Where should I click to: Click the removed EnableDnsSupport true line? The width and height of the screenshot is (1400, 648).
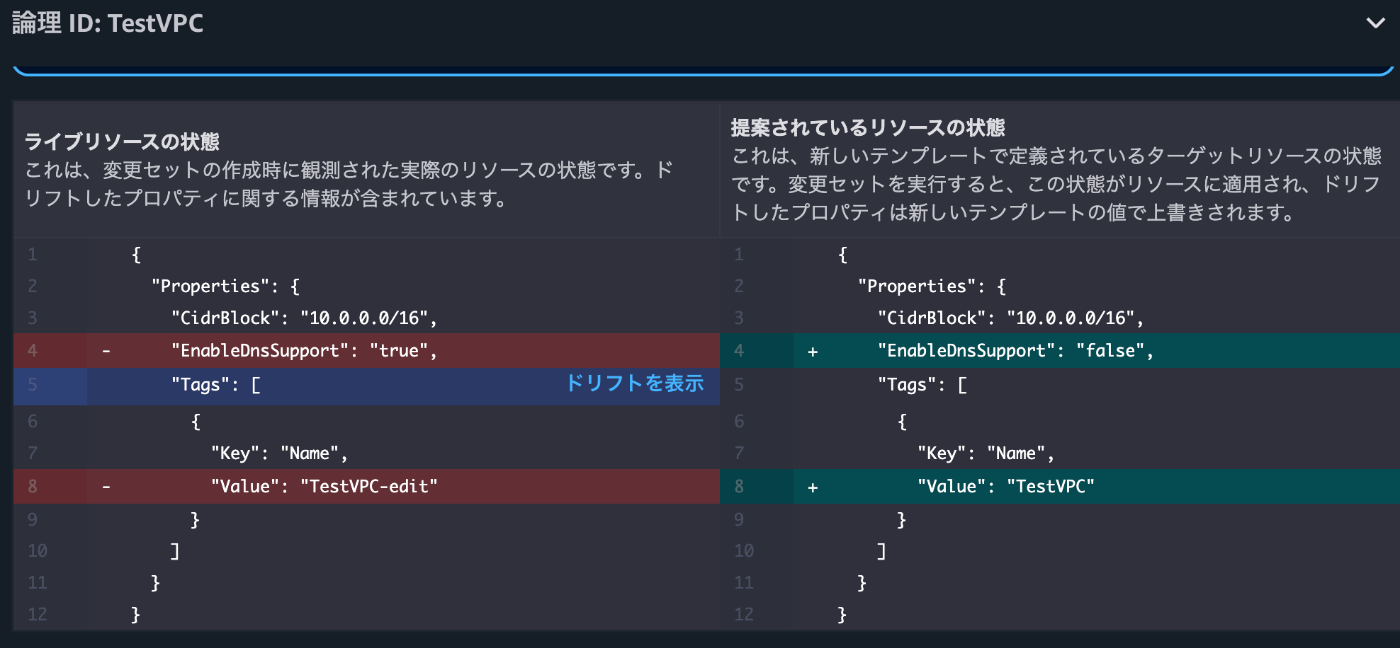[300, 350]
